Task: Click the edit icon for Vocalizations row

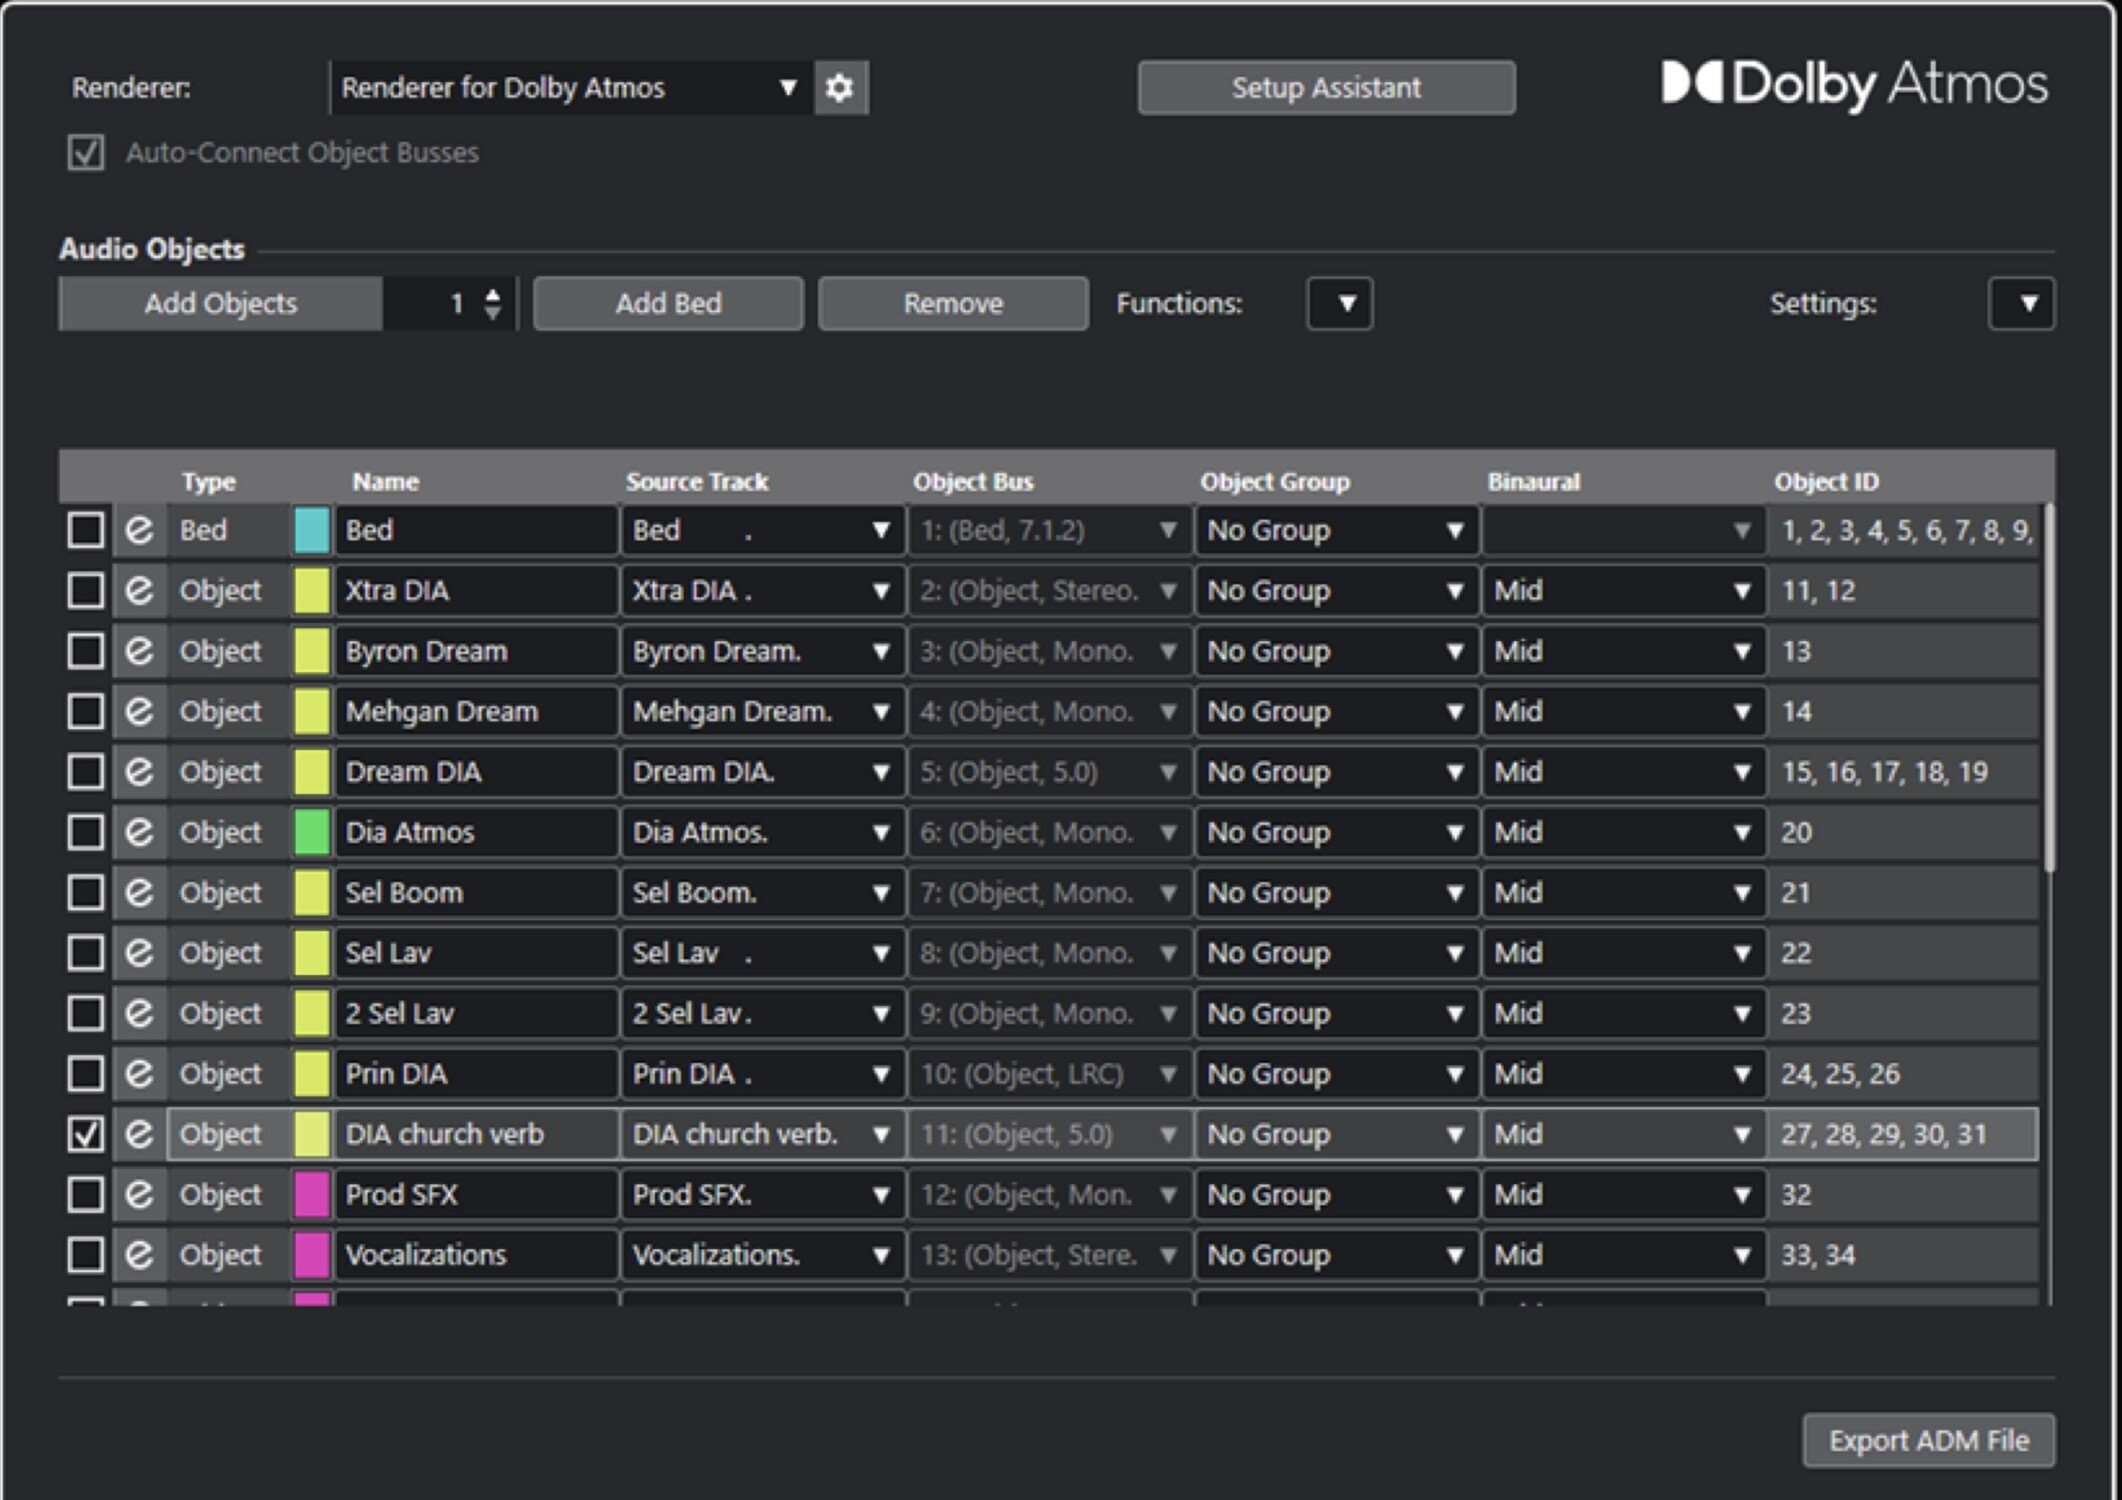Action: point(139,1254)
